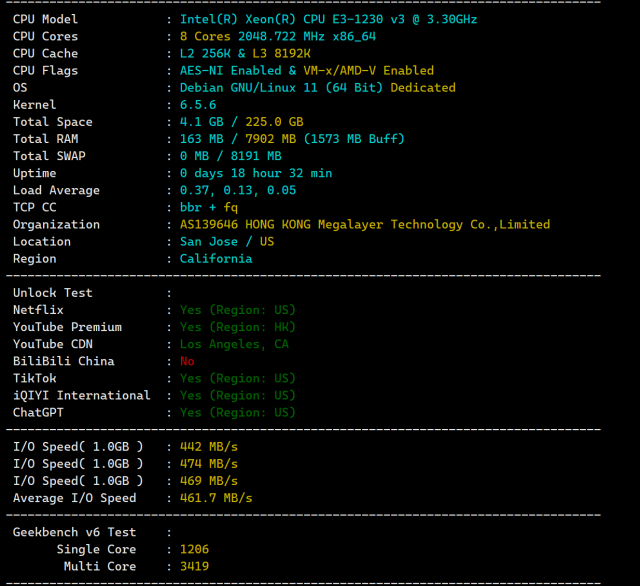The image size is (640, 586).
Task: Click the Geekbench v6 Test heading
Action: pos(74,533)
